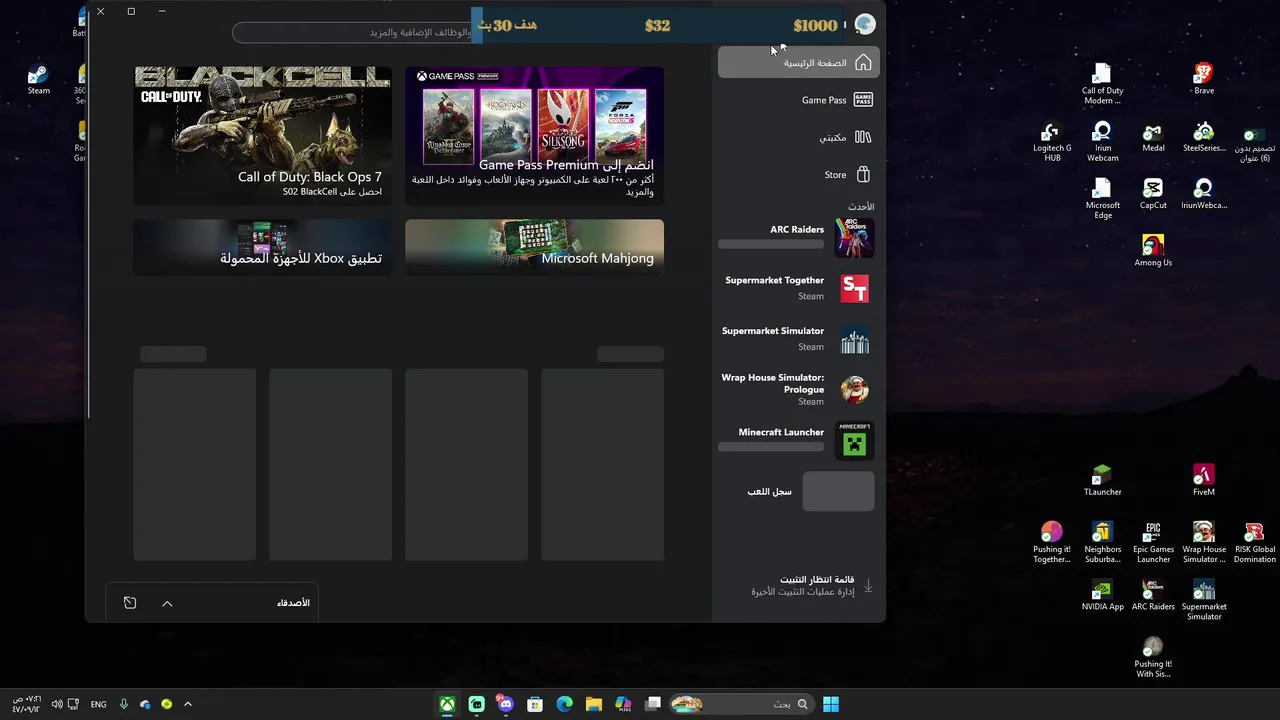Open Xbox mobile app banner
Viewport: 1280px width, 720px height.
pos(263,247)
